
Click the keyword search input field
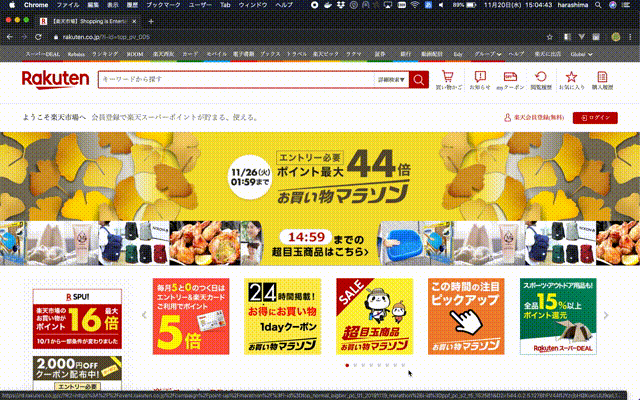236,80
